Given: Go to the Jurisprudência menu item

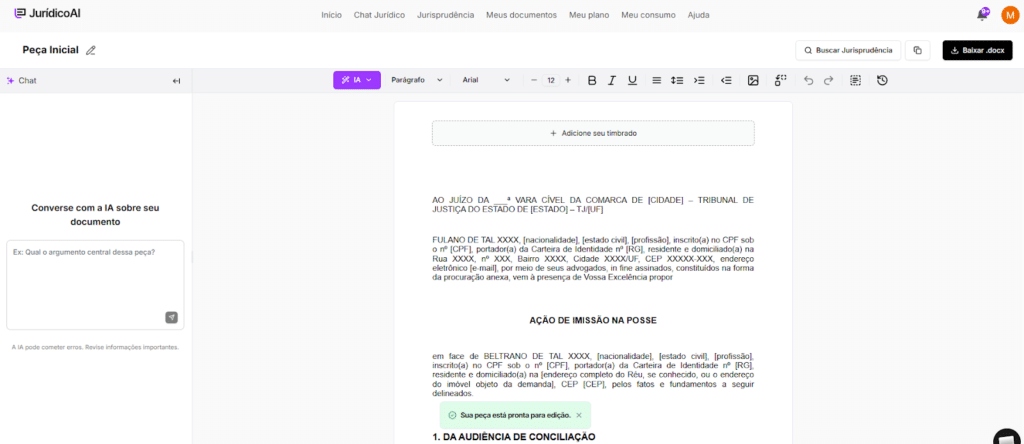Looking at the screenshot, I should pos(445,15).
